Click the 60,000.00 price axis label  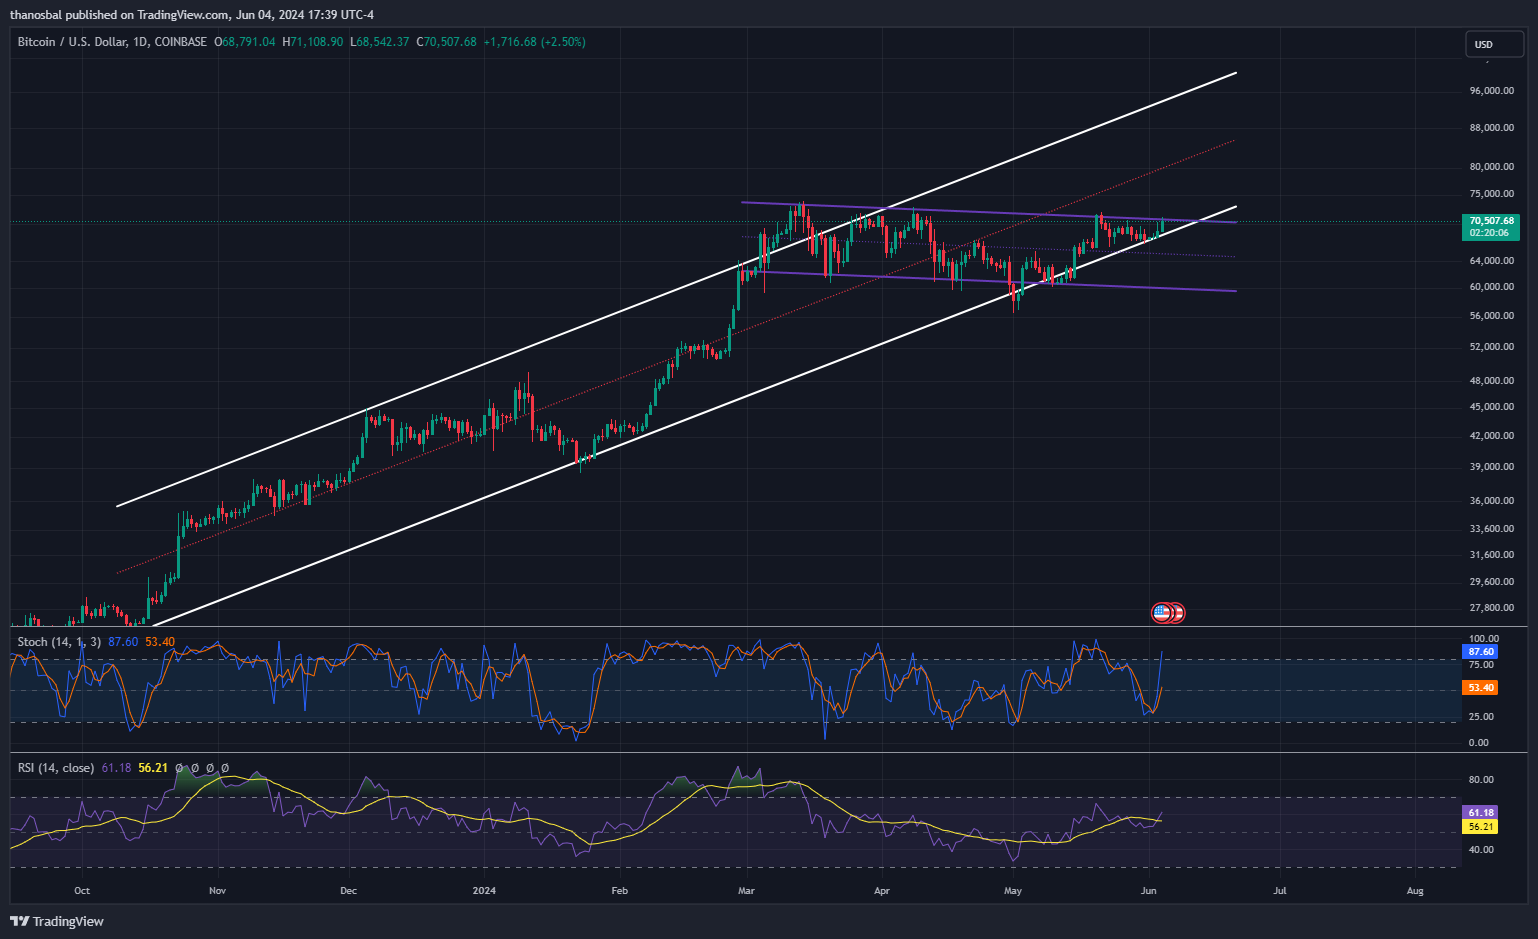[x=1491, y=287]
